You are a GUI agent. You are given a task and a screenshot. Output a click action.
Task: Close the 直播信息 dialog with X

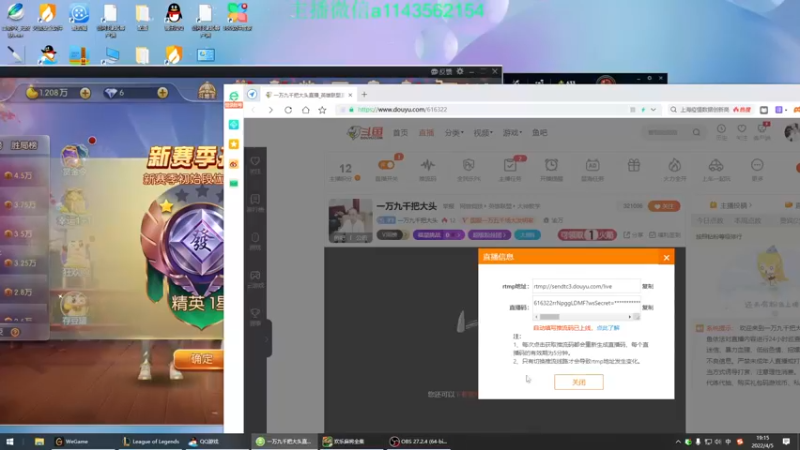coord(666,258)
